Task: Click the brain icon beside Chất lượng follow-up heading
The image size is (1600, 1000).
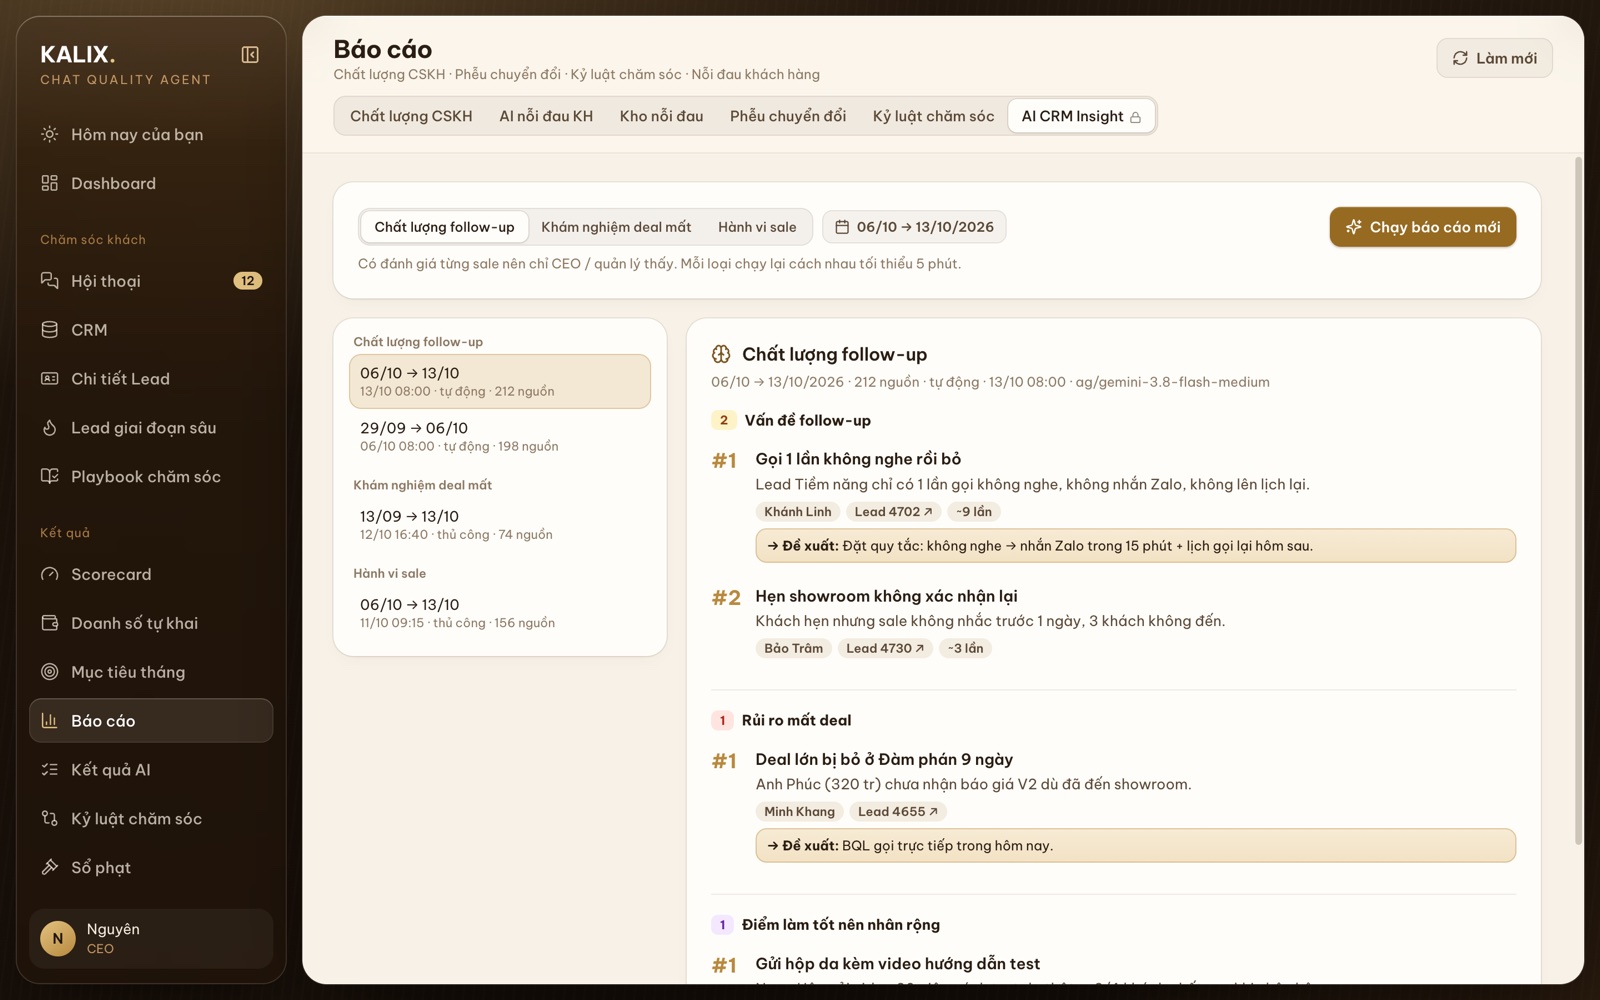Action: (721, 355)
